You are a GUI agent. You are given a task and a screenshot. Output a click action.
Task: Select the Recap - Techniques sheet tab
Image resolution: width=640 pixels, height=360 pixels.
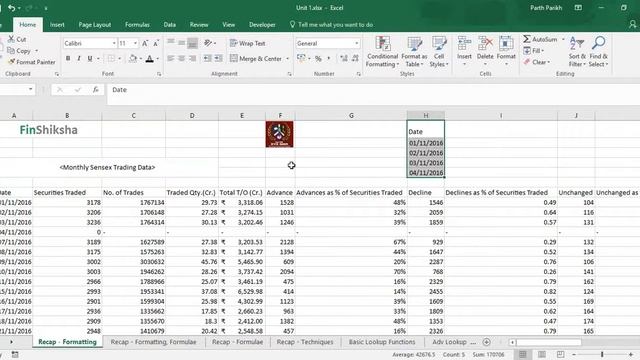click(305, 342)
